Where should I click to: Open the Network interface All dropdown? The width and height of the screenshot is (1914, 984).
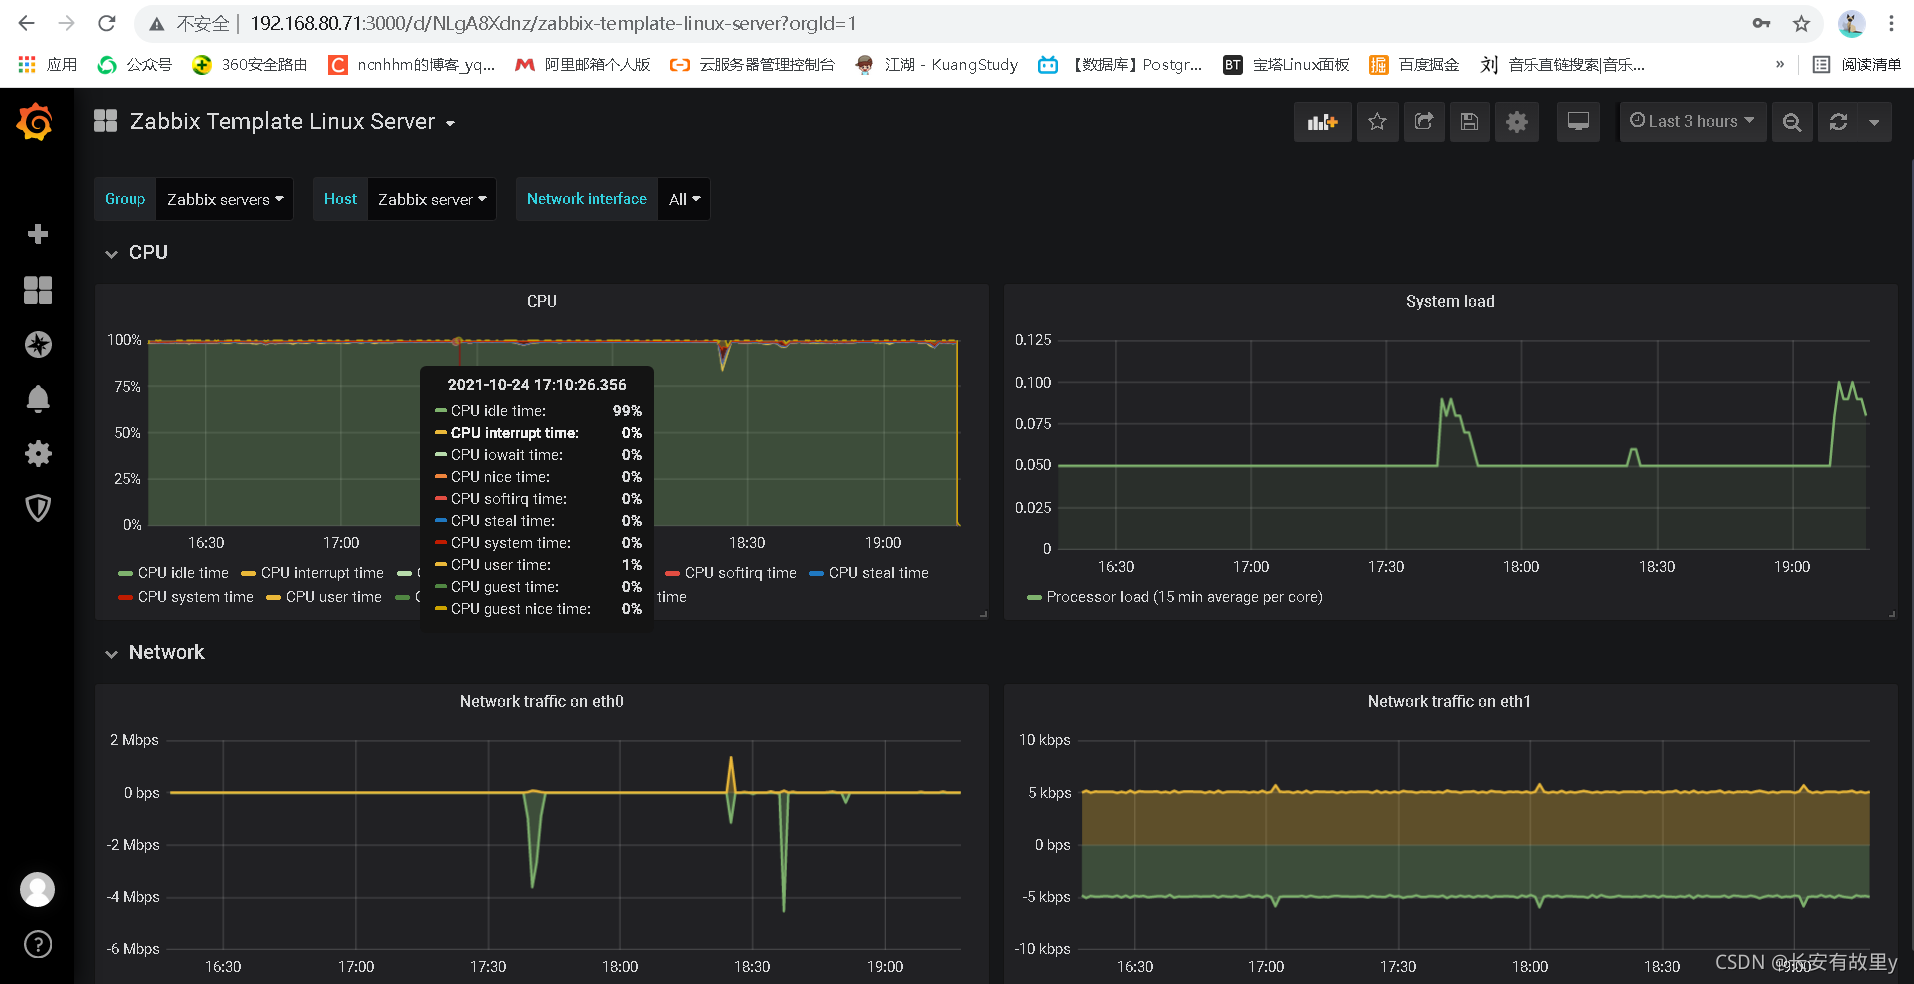684,199
